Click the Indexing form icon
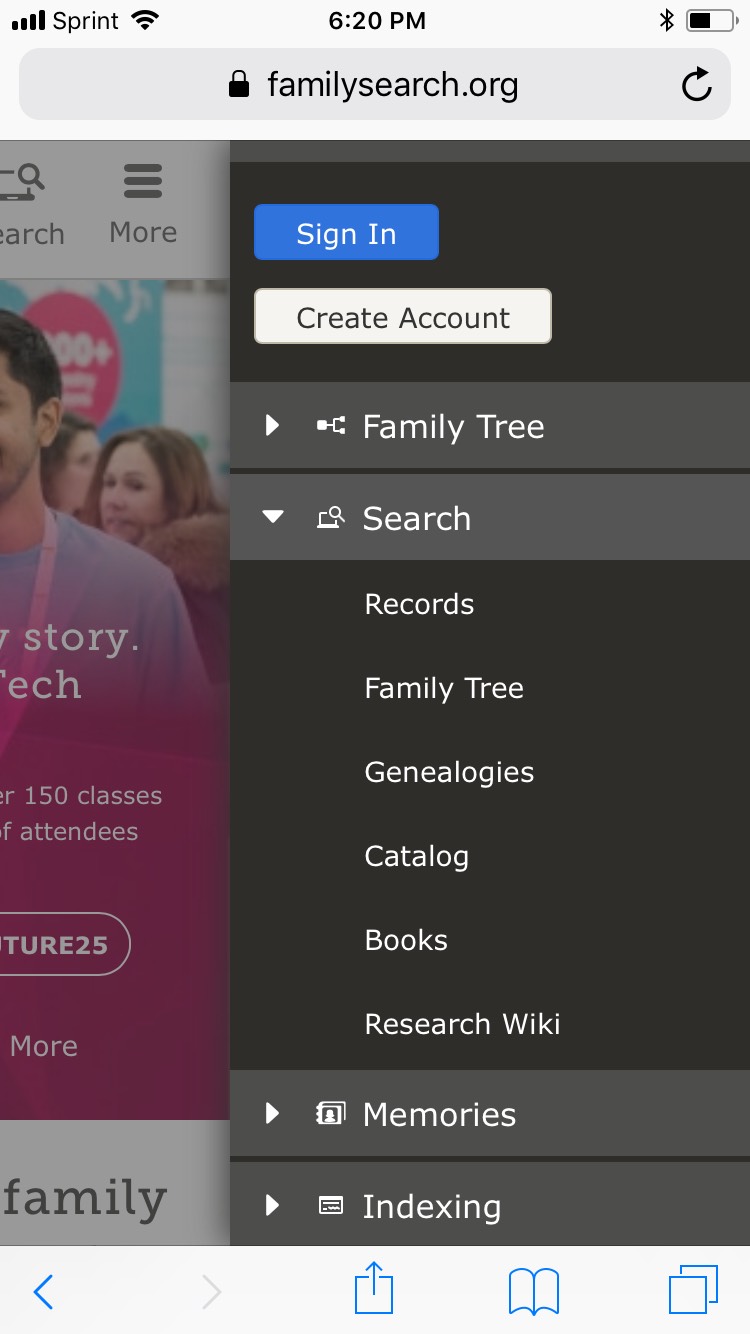This screenshot has height=1334, width=750. pos(331,1205)
